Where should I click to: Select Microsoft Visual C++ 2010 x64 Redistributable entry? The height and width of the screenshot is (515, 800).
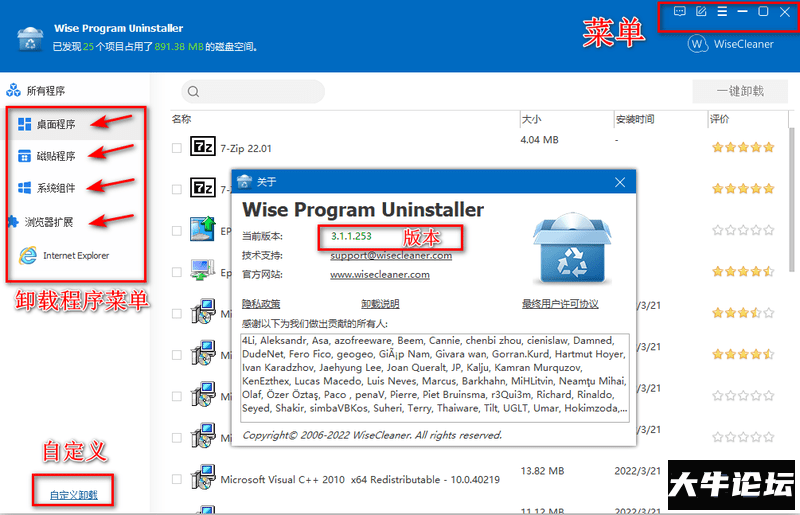coord(360,480)
